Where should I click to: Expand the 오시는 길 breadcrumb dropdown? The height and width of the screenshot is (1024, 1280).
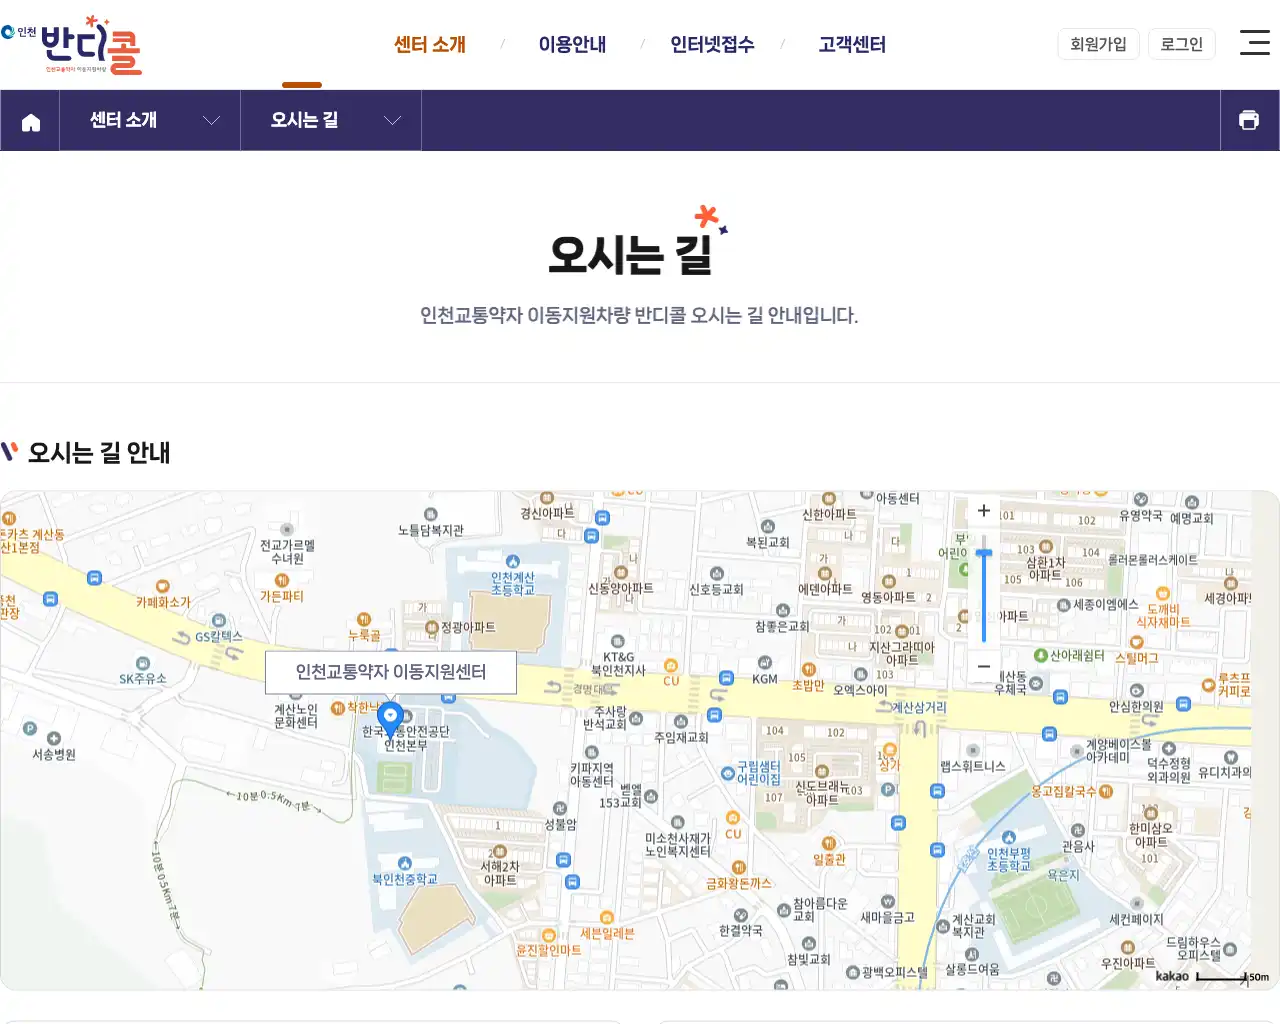point(331,120)
